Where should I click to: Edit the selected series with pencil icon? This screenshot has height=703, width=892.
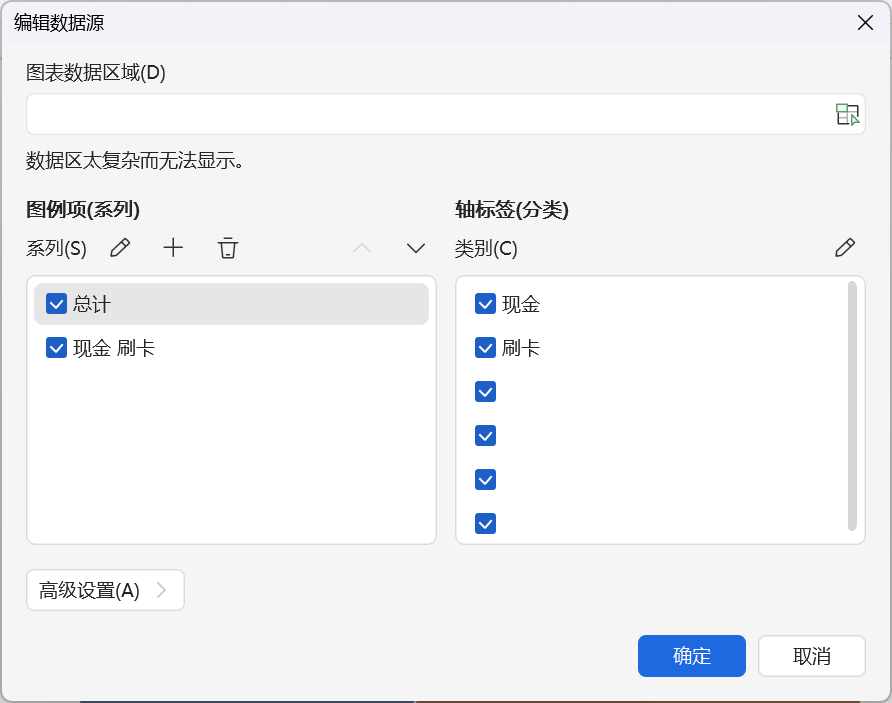point(120,248)
